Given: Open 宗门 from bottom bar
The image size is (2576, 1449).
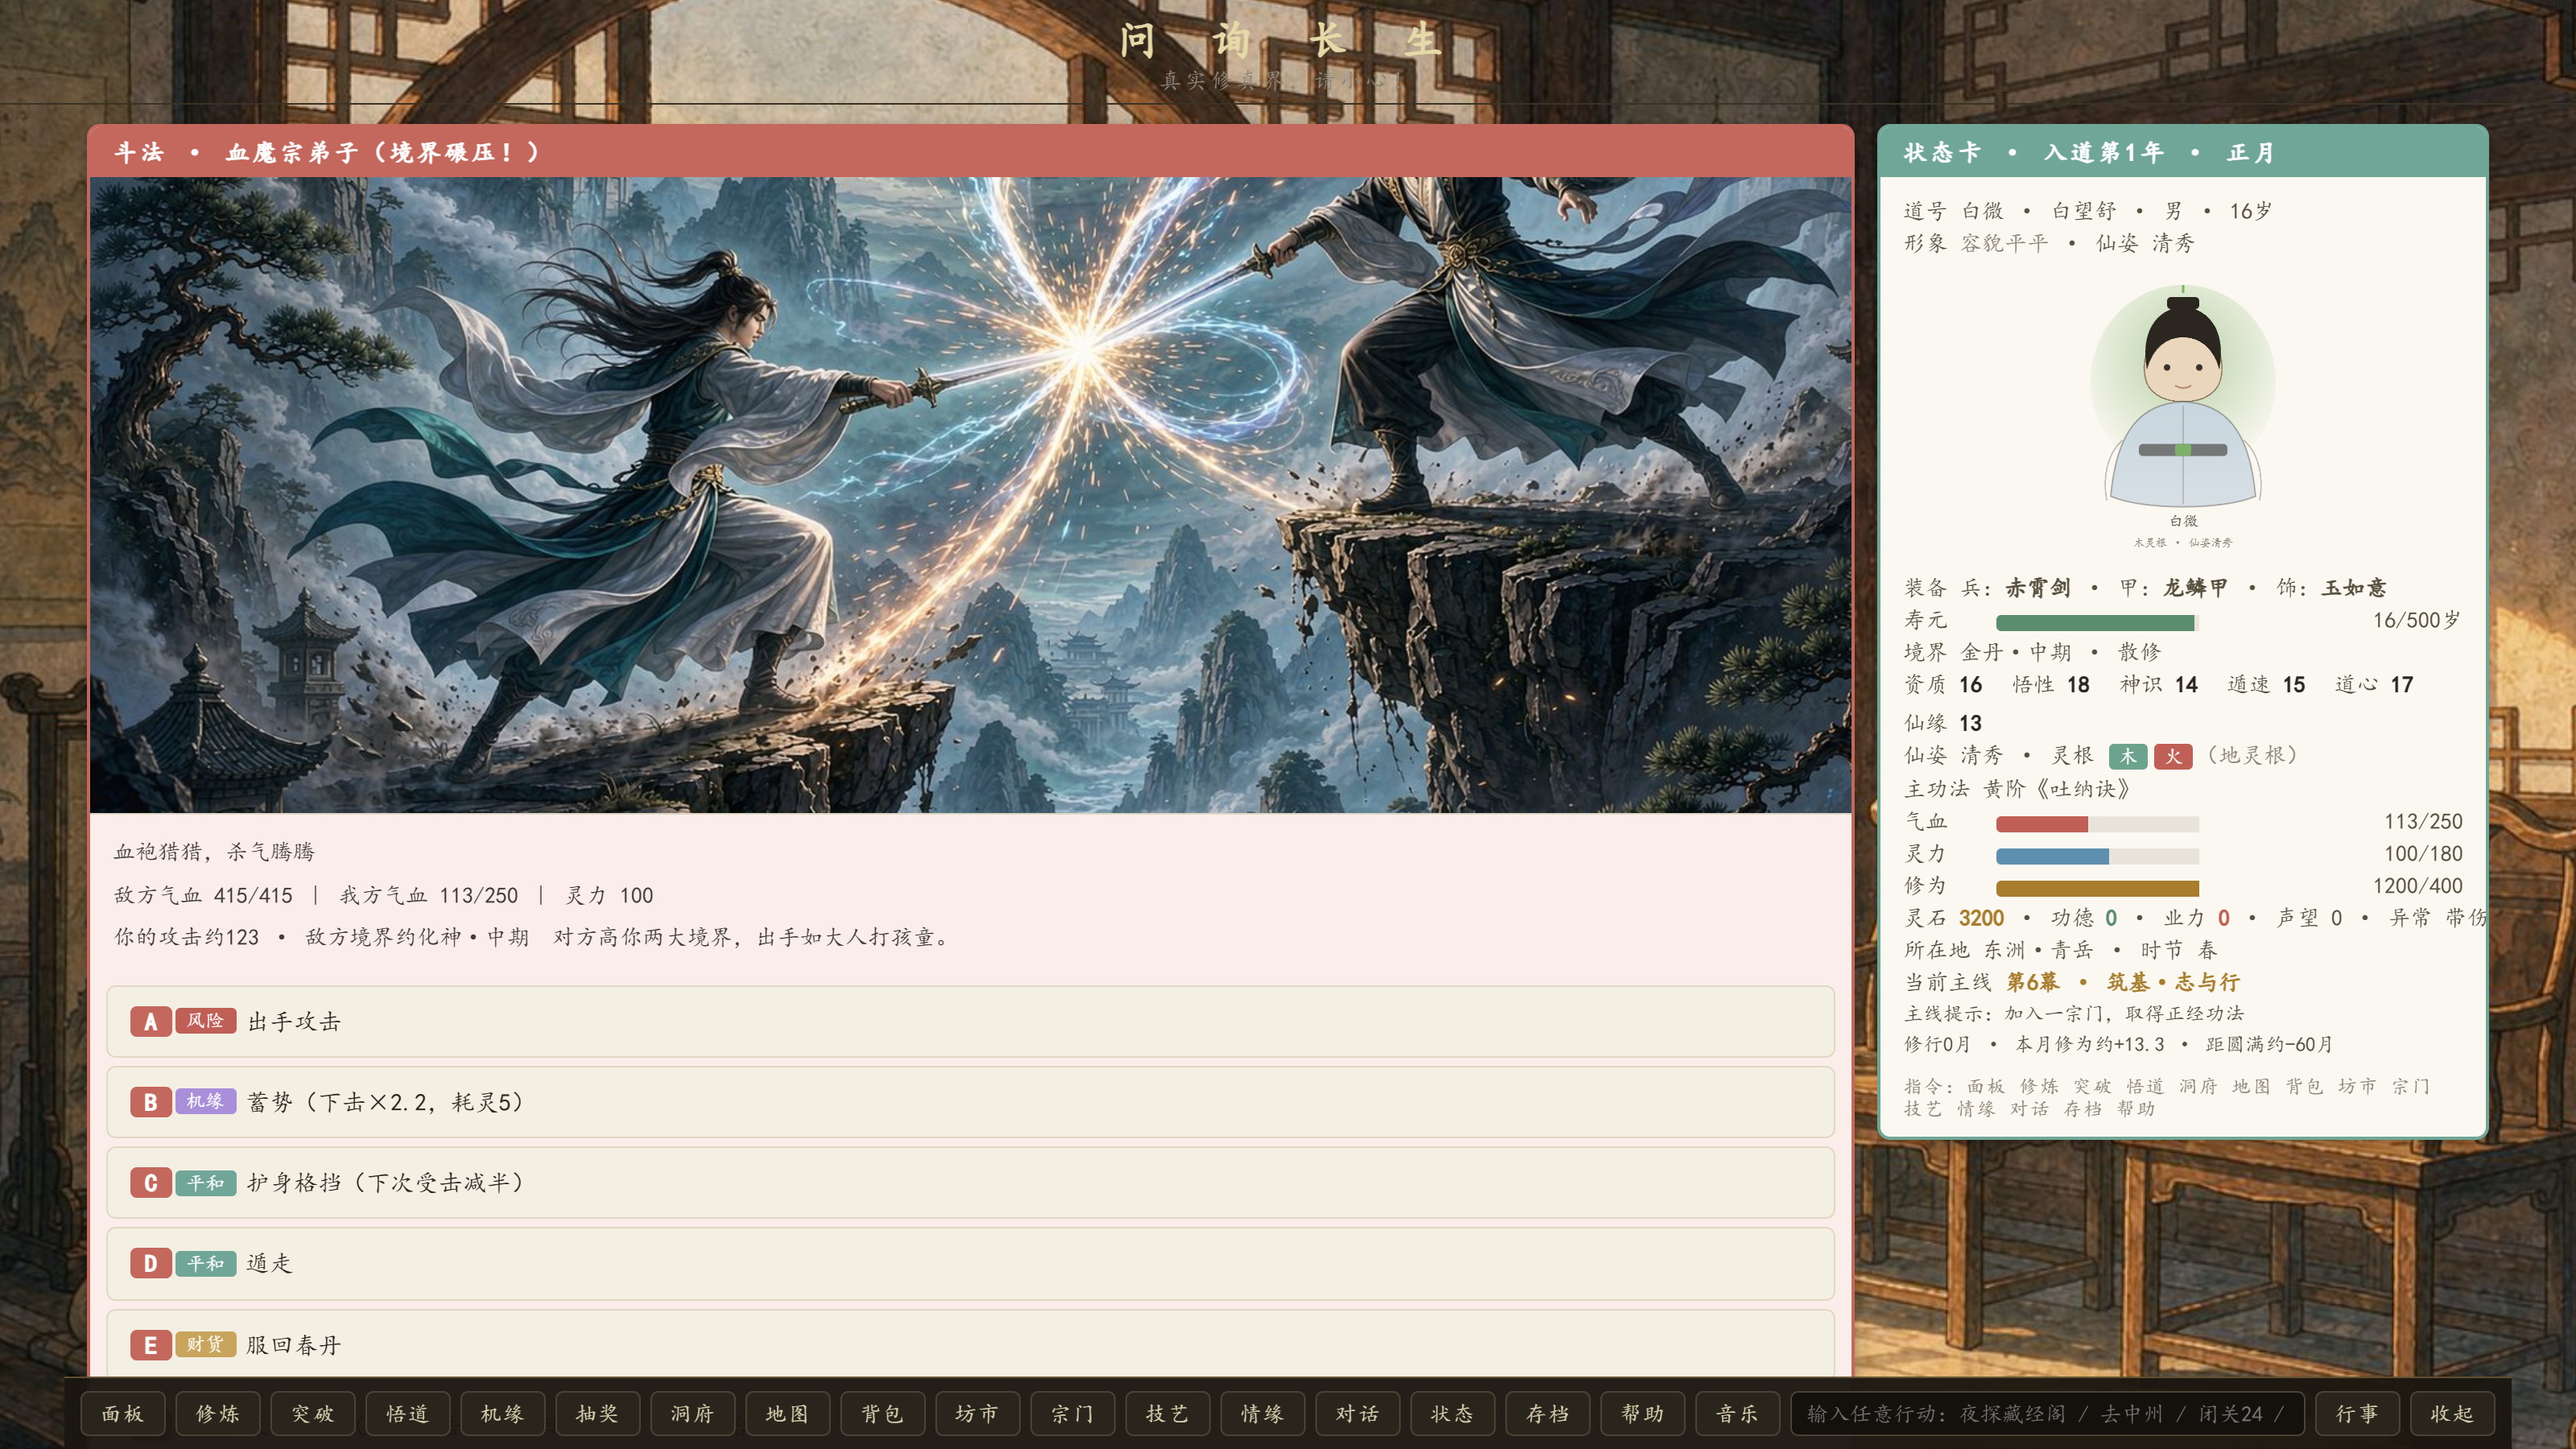Looking at the screenshot, I should point(1073,1413).
